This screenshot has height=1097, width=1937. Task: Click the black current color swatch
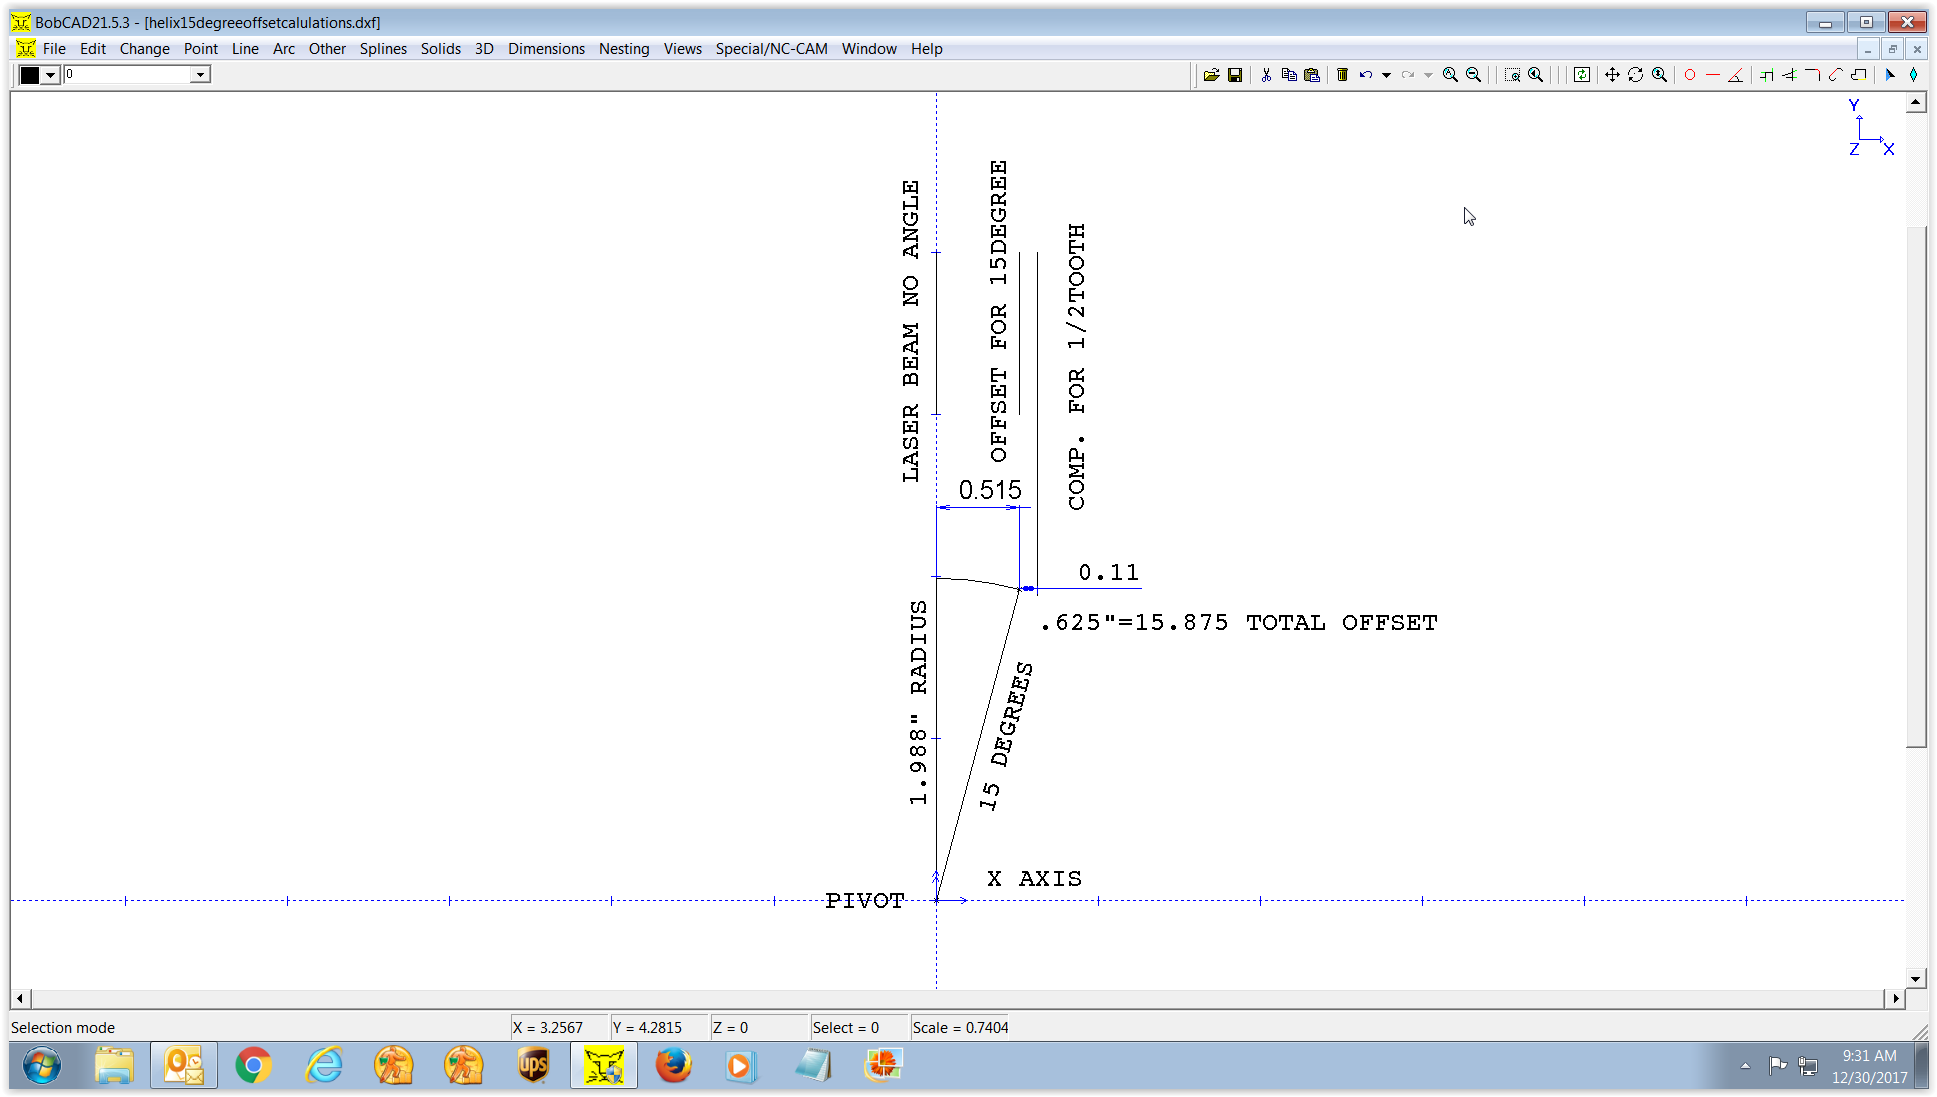point(30,75)
